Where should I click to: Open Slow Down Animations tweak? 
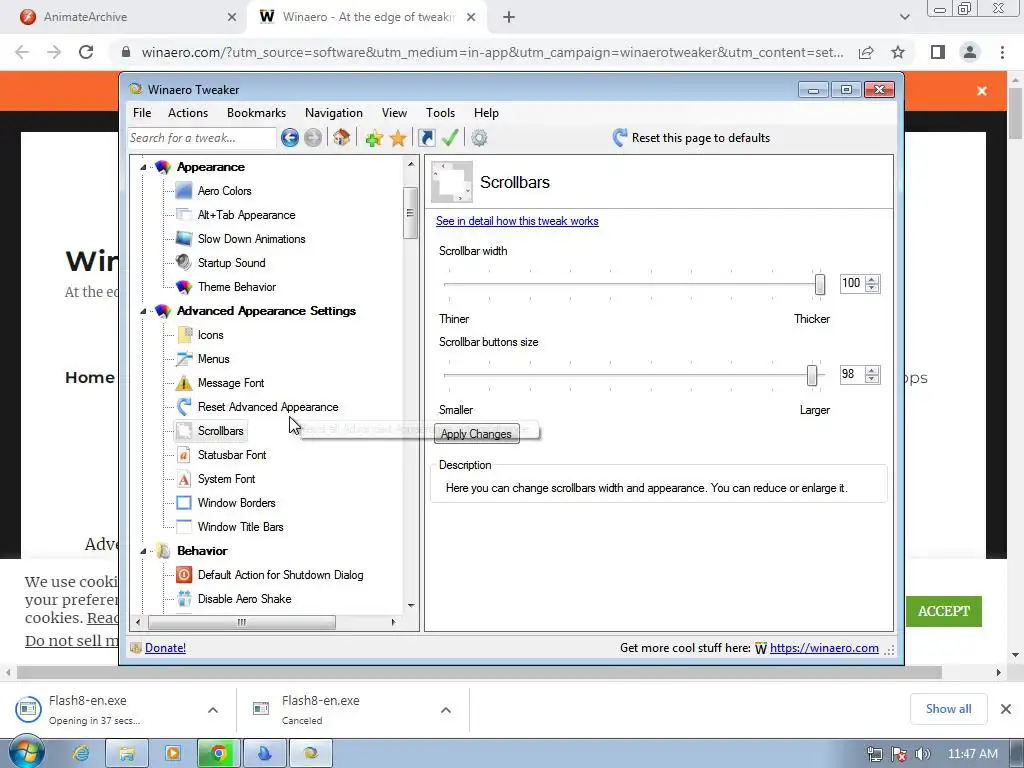(x=251, y=239)
